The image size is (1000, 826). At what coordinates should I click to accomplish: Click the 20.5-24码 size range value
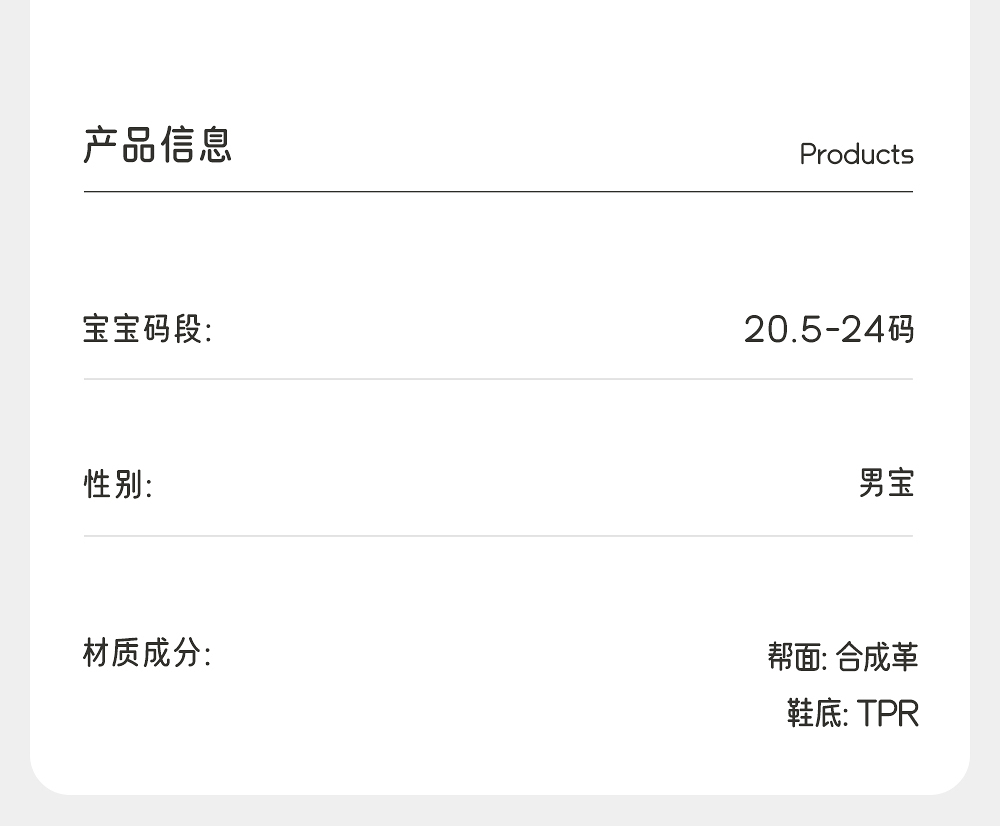tap(828, 329)
